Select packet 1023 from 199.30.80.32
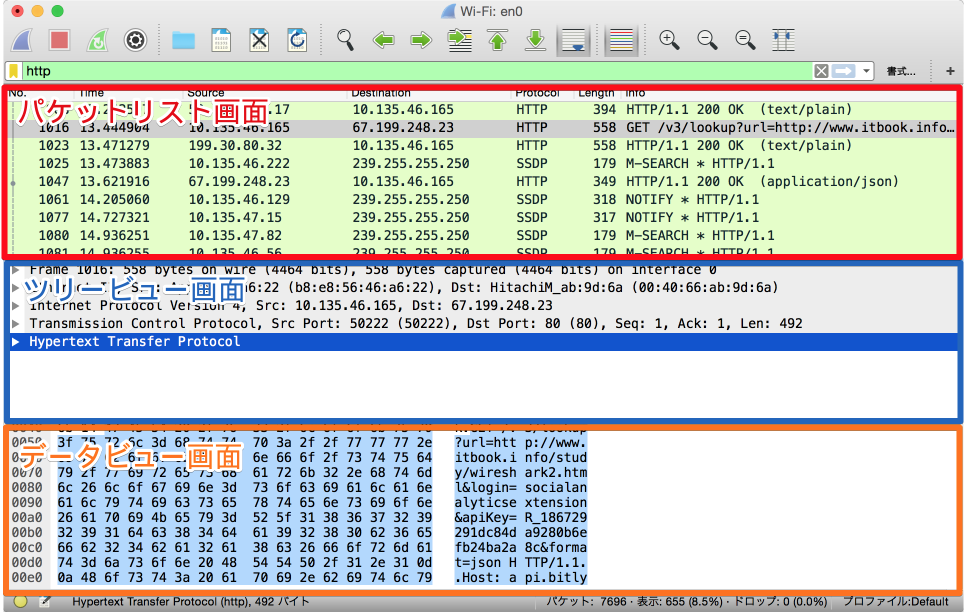 pos(483,145)
